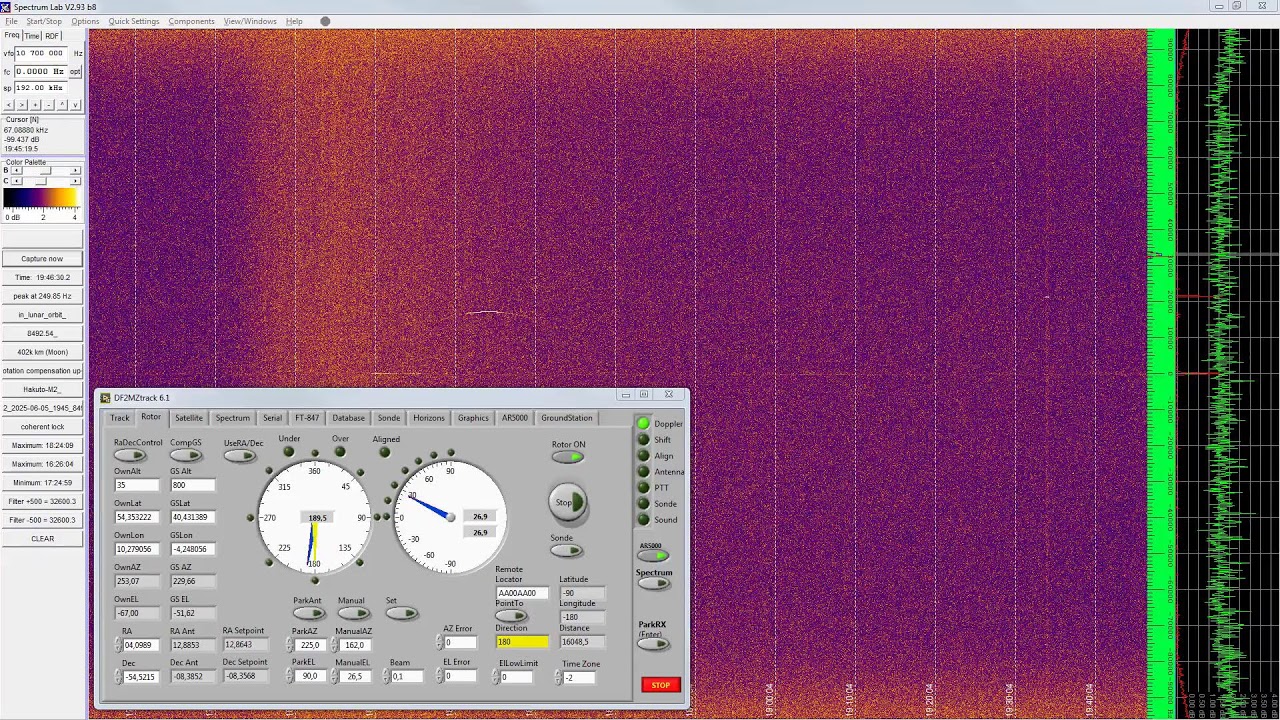
Task: Click the Sonde status LED in right column
Action: pyautogui.click(x=644, y=504)
